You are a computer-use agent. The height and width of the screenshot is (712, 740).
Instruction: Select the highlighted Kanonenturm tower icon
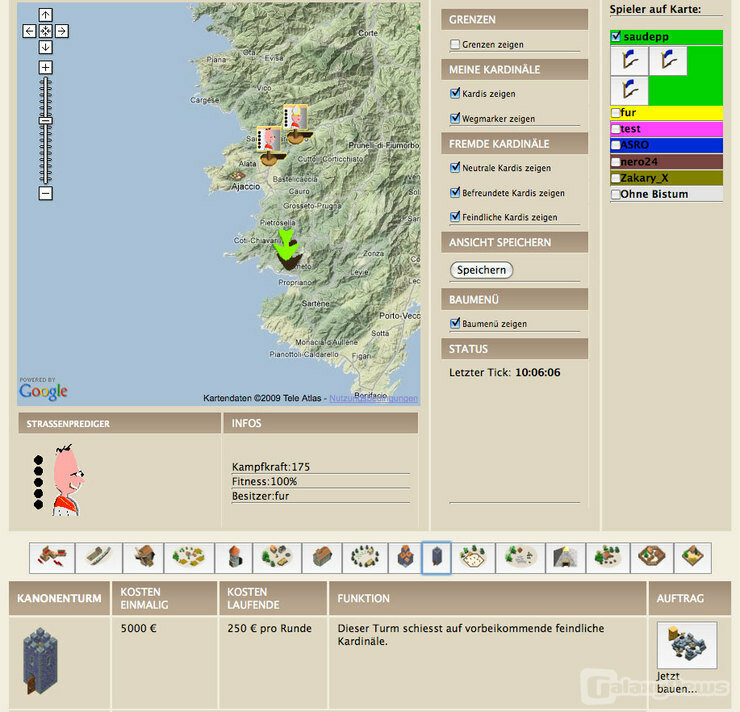[436, 558]
